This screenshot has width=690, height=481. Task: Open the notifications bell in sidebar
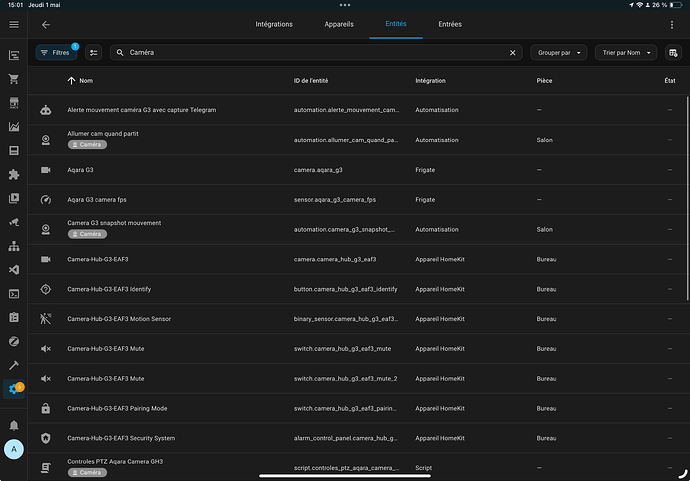[14, 425]
